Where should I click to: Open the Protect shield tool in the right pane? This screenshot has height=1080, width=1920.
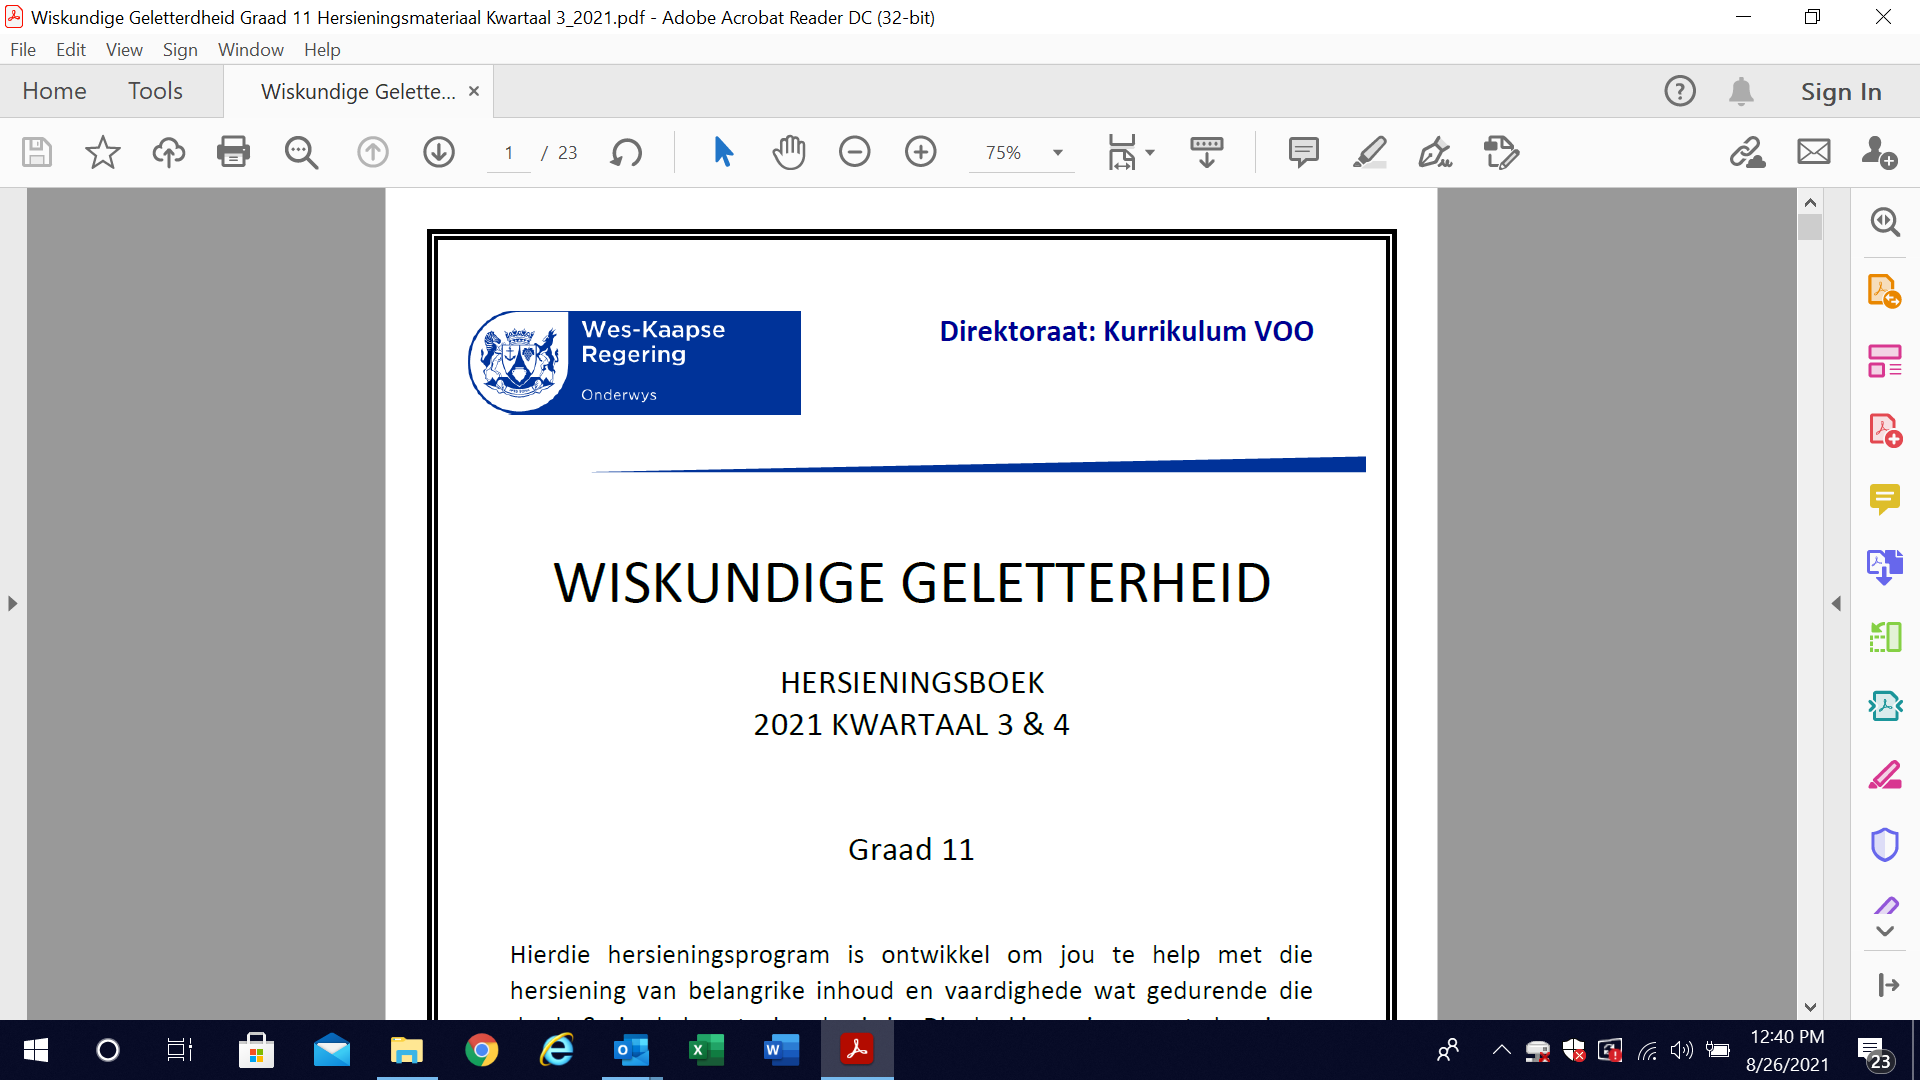coord(1885,845)
